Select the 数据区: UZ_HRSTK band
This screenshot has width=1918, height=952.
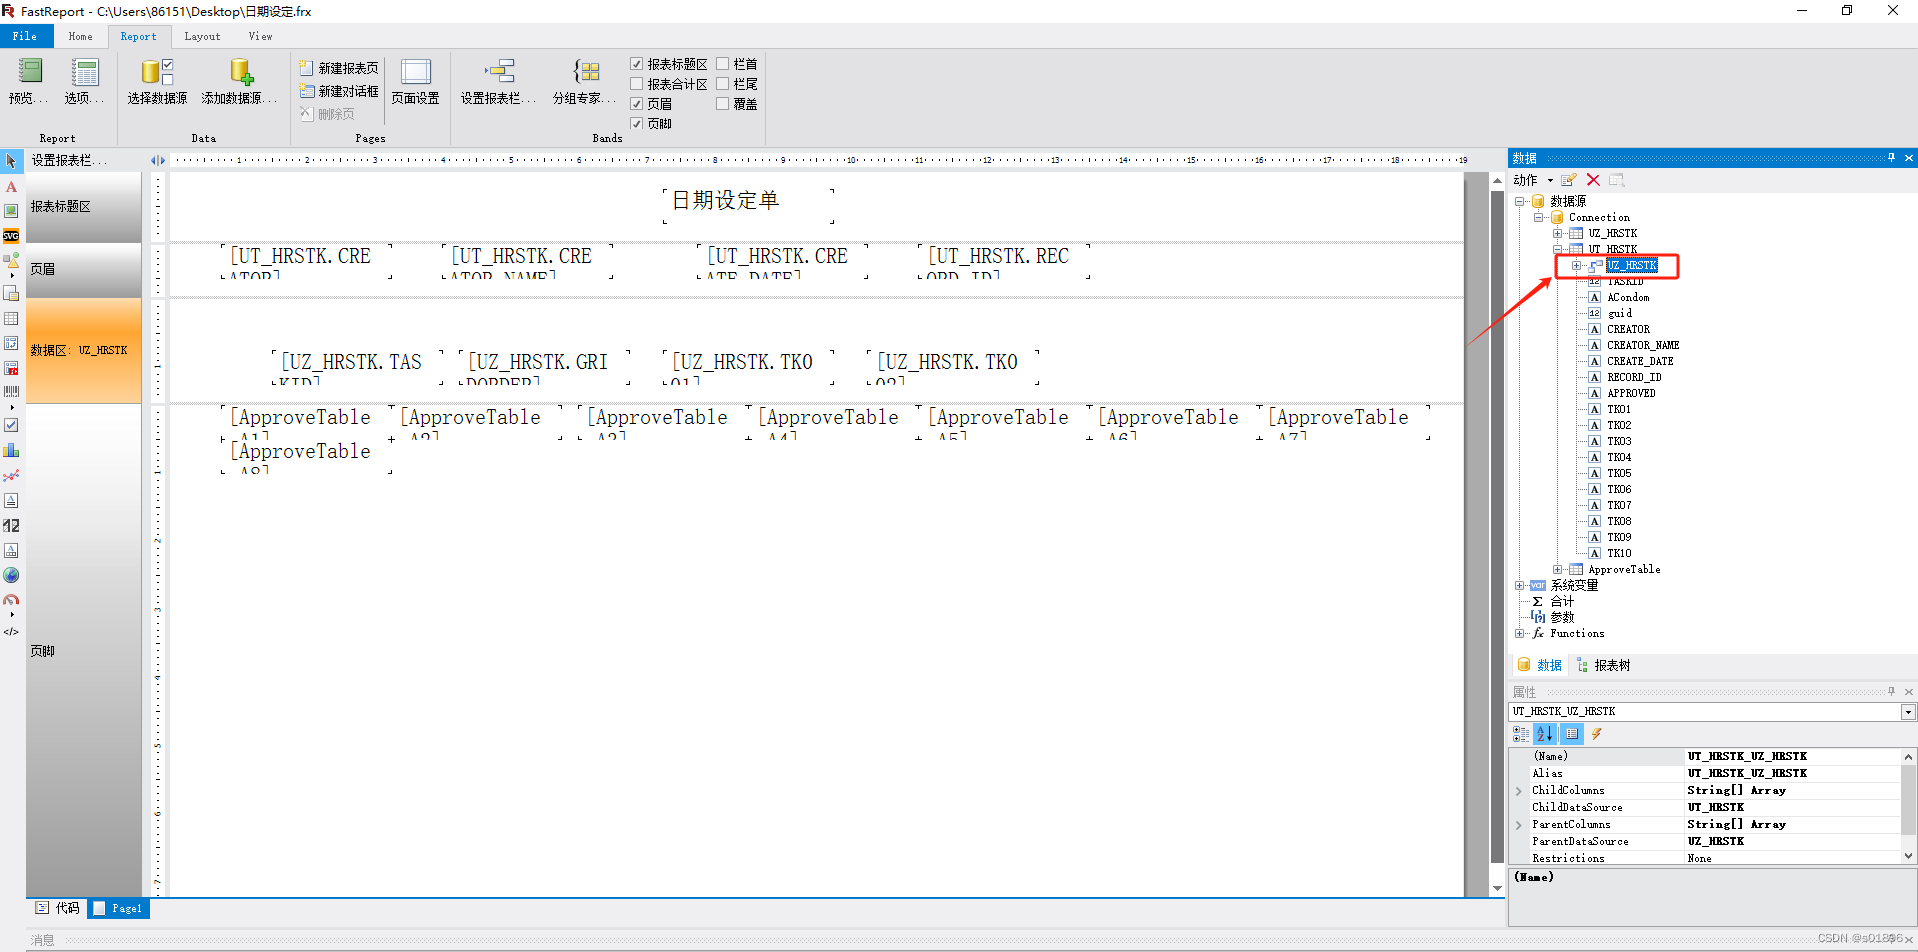83,351
